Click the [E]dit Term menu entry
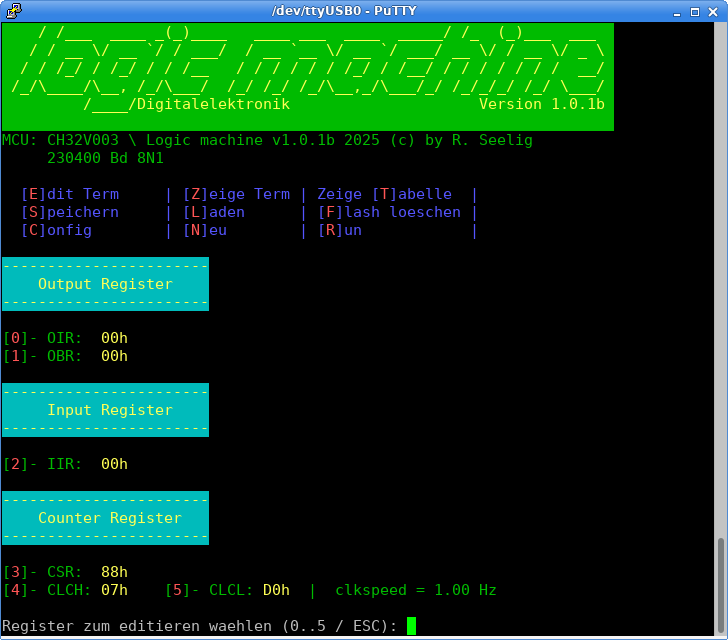The width and height of the screenshot is (728, 640). (x=70, y=194)
